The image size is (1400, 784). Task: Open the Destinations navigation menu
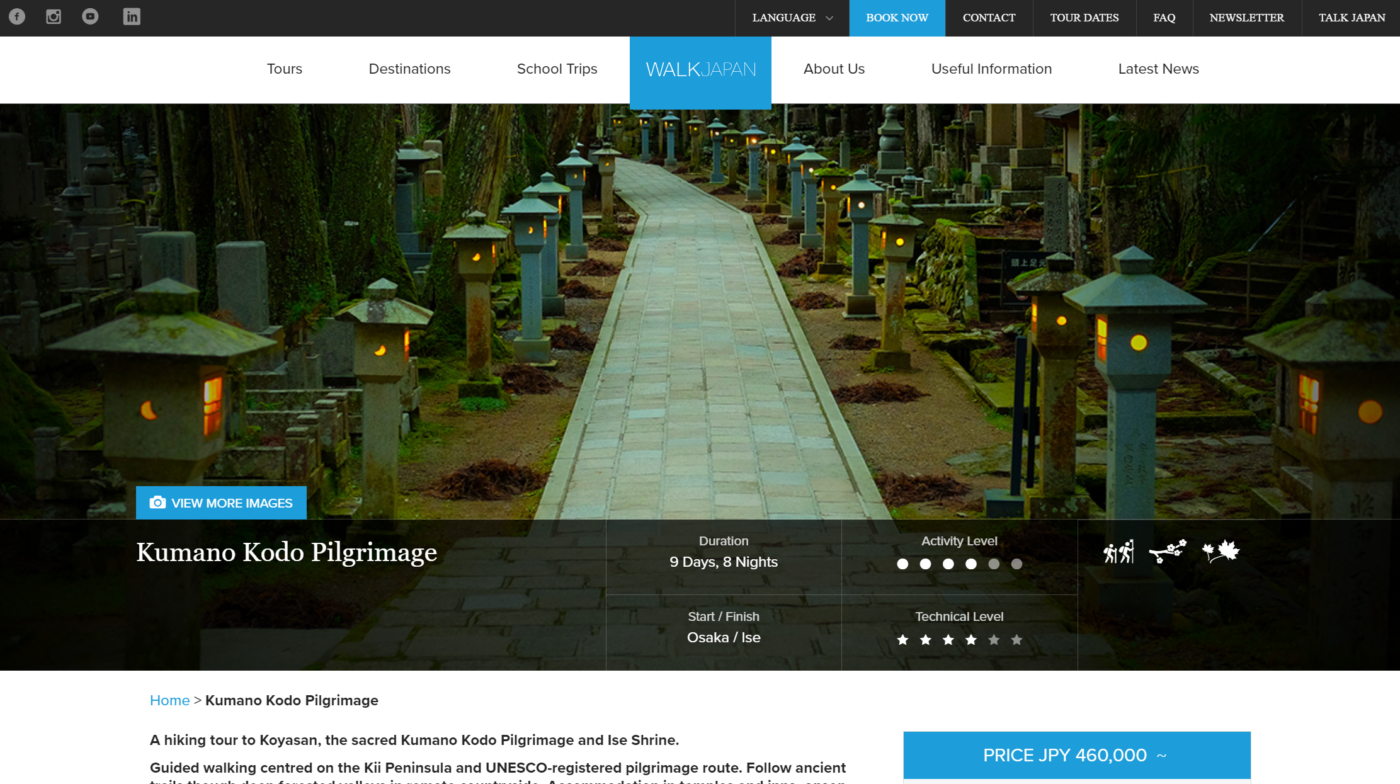(x=409, y=69)
